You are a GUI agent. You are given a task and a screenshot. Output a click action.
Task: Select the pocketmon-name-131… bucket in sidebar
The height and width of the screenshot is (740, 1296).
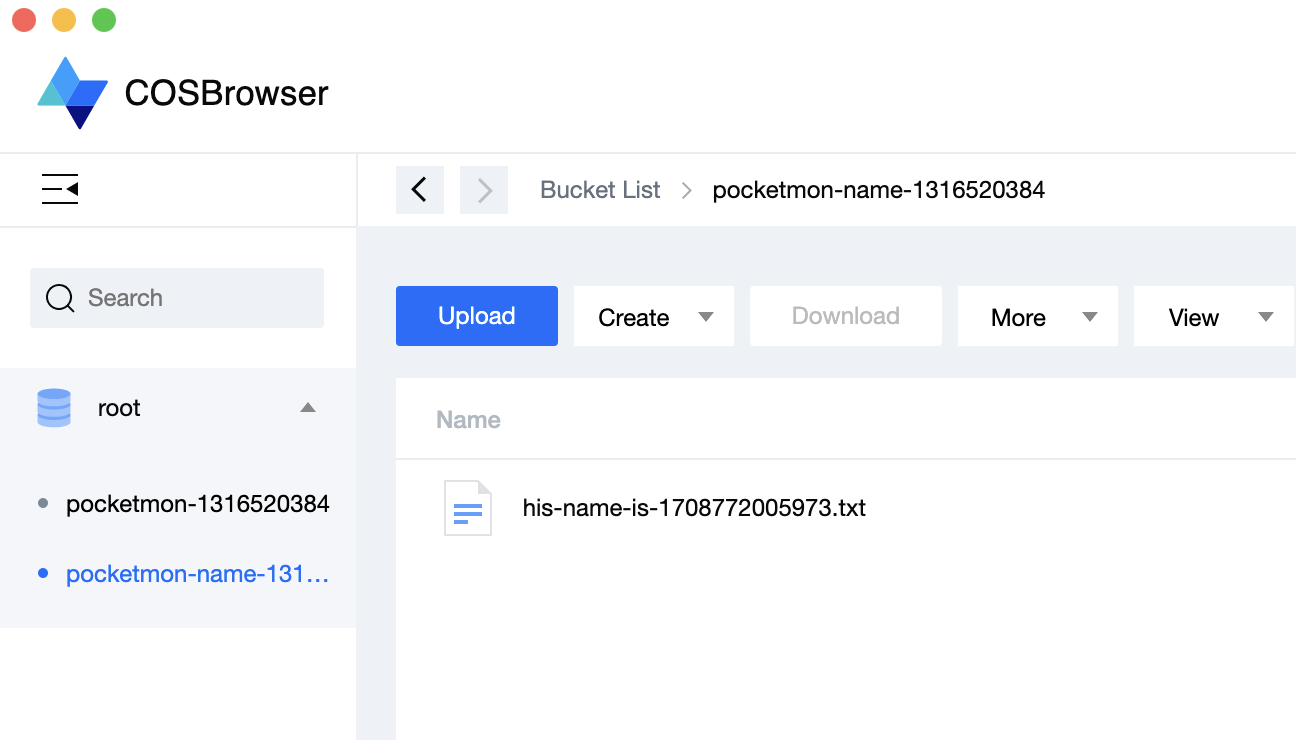pos(198,574)
